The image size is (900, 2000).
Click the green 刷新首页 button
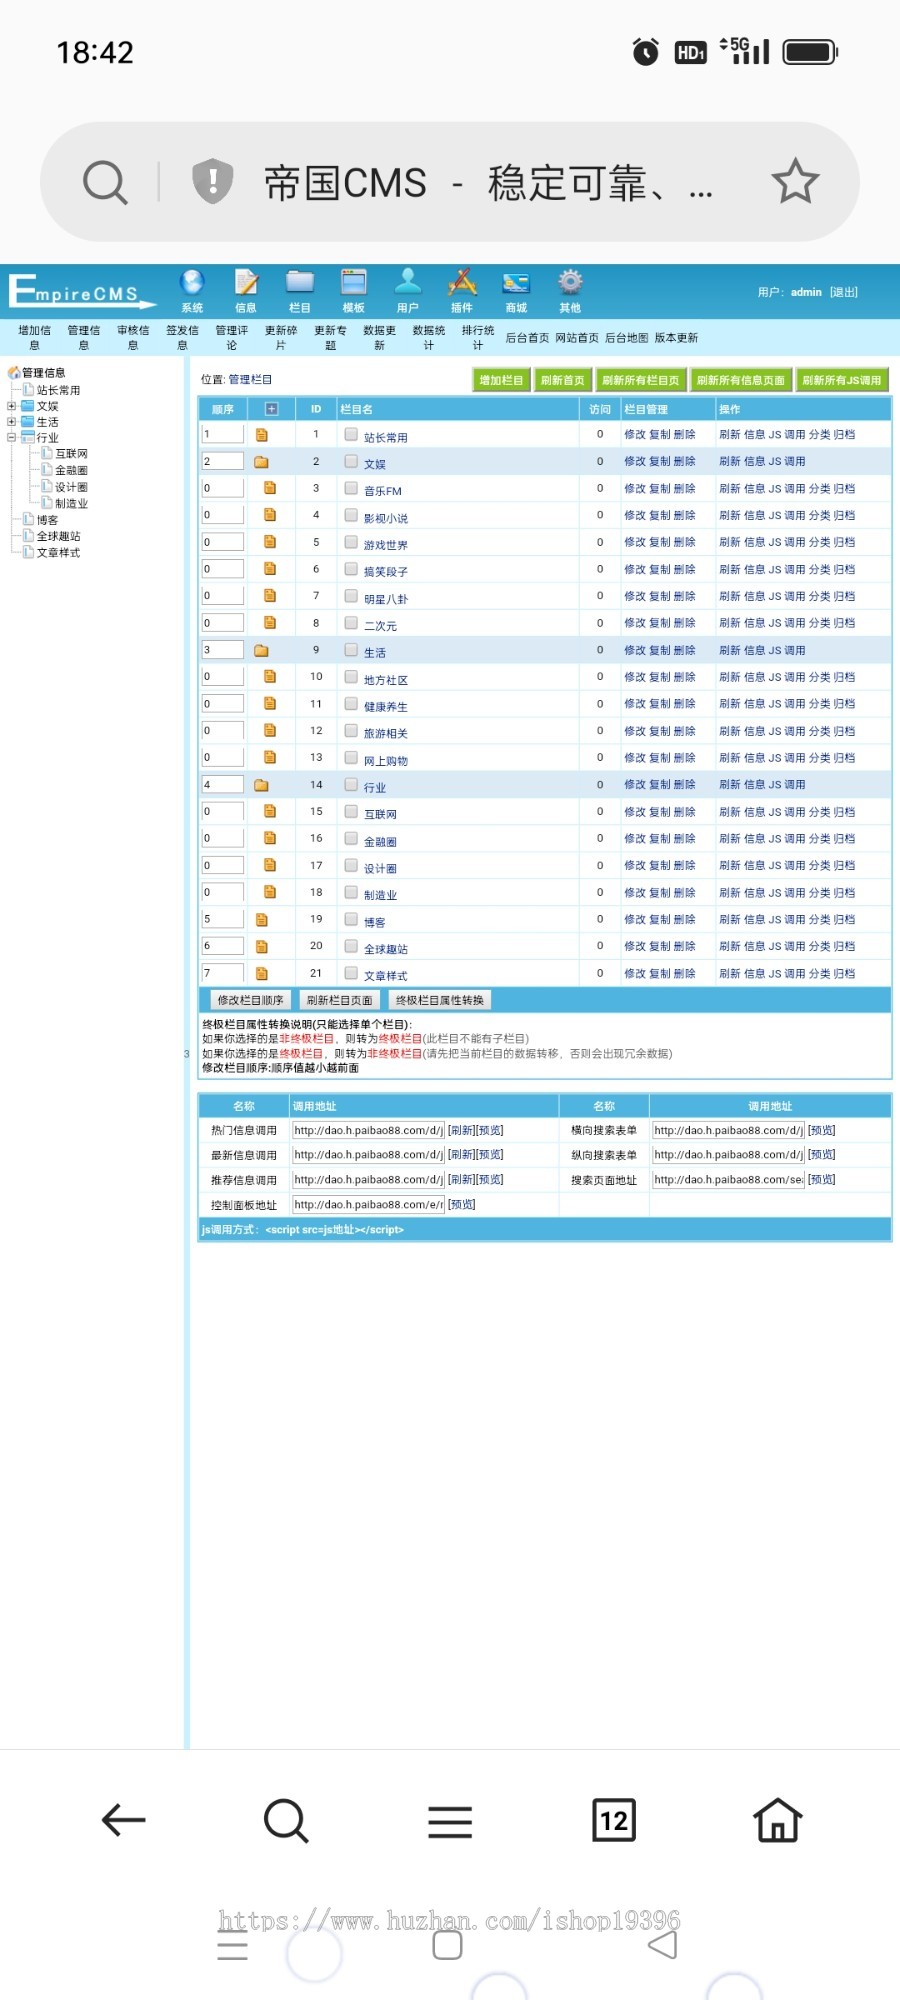click(x=562, y=380)
